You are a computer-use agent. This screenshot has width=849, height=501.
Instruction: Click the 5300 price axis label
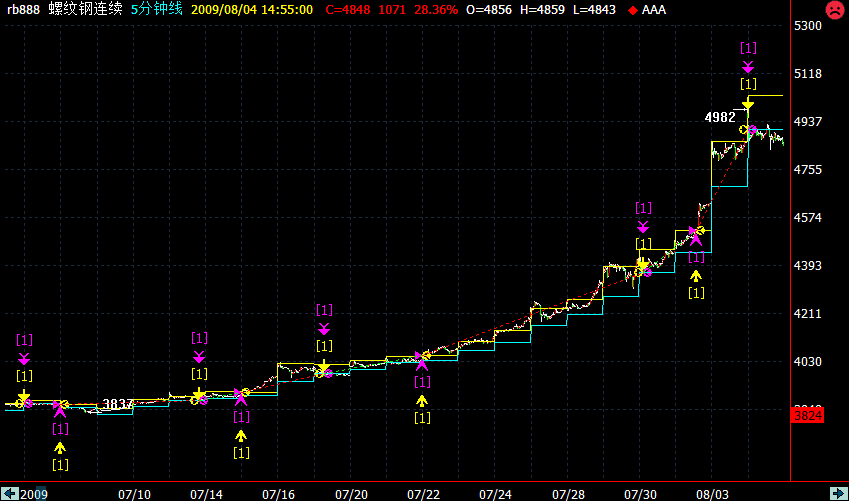(807, 25)
